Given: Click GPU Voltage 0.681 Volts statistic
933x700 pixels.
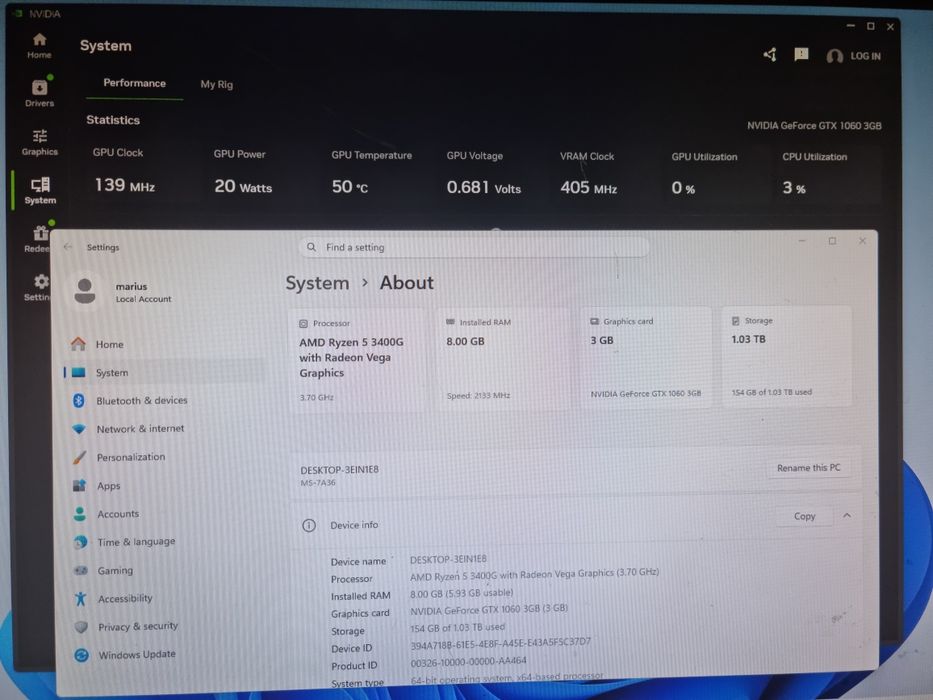Looking at the screenshot, I should click(x=484, y=174).
